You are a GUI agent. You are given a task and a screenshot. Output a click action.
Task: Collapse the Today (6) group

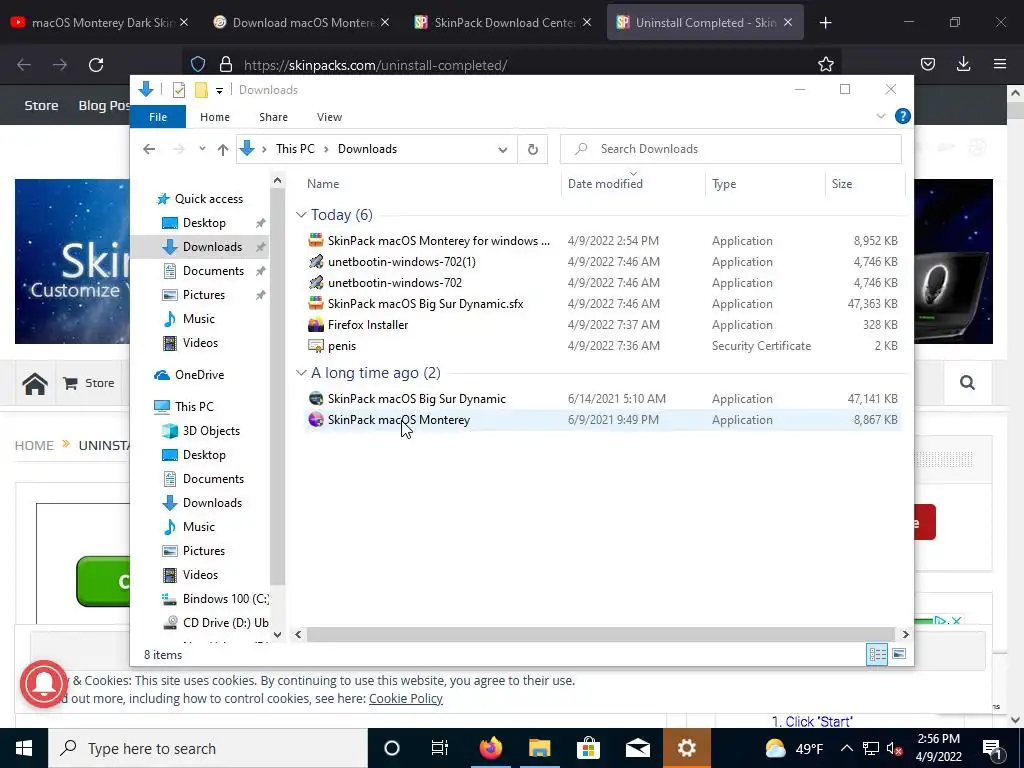(301, 214)
